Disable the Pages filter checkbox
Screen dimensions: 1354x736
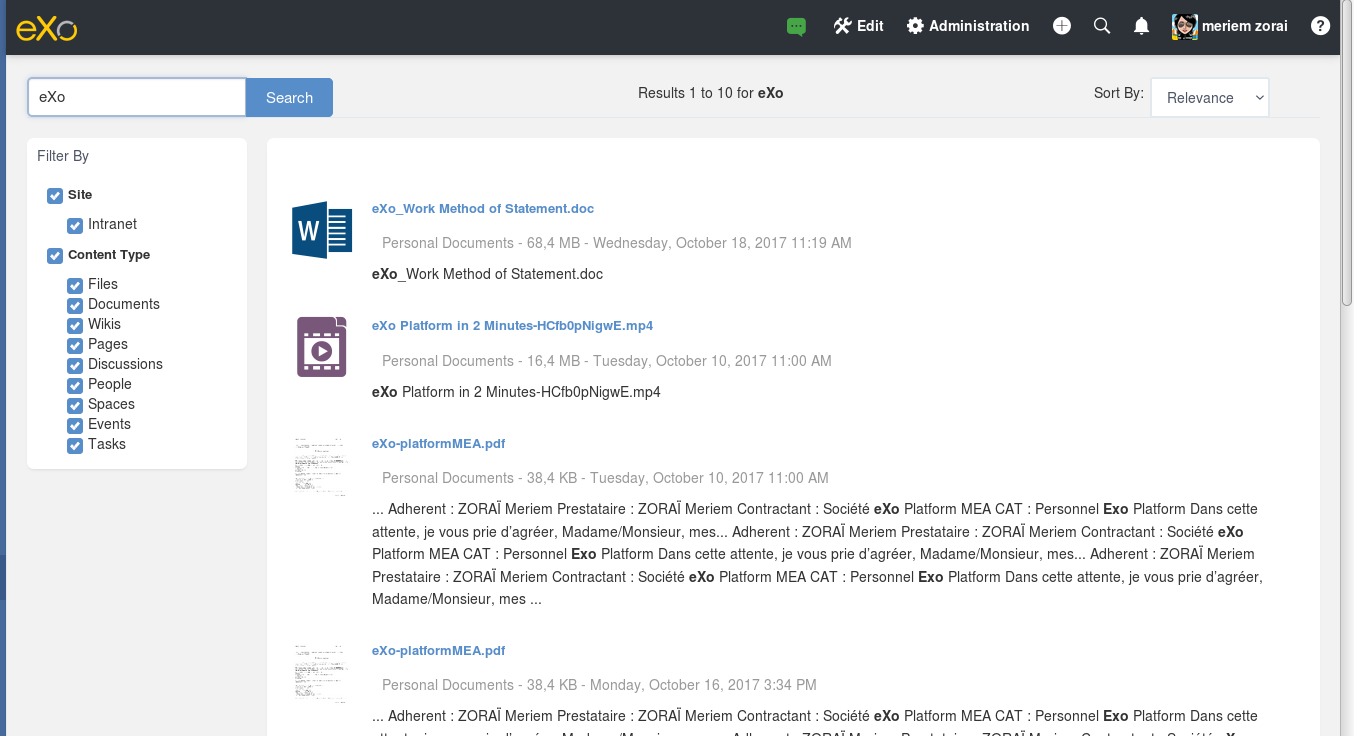75,346
